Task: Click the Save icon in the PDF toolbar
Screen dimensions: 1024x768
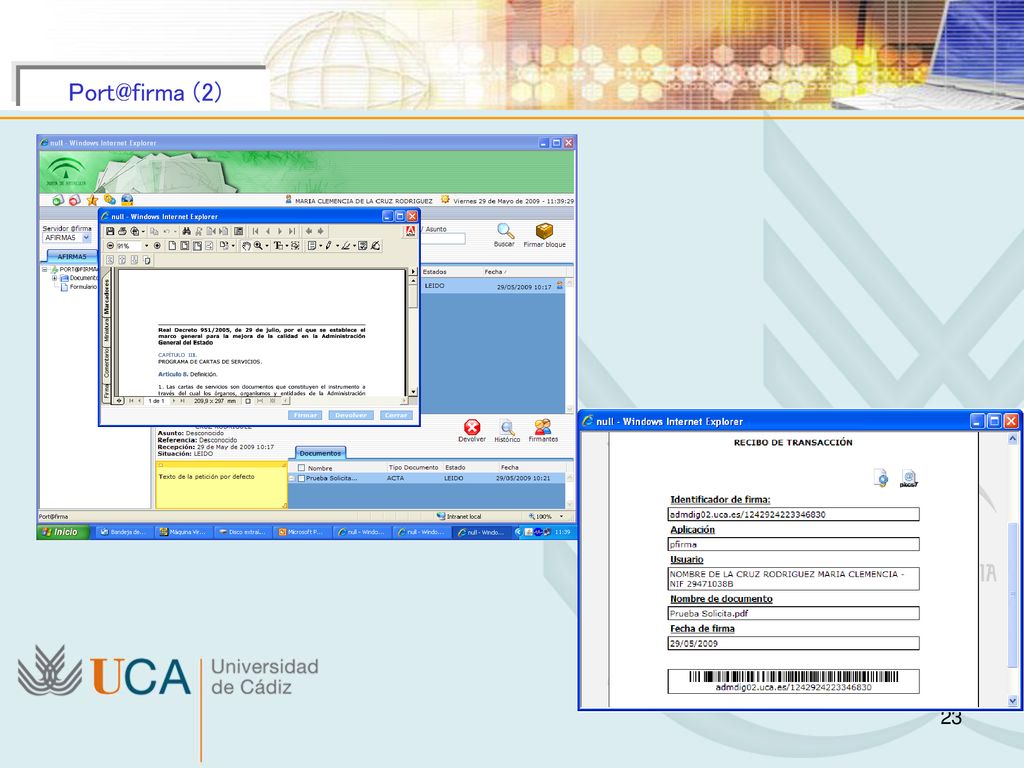Action: point(110,231)
